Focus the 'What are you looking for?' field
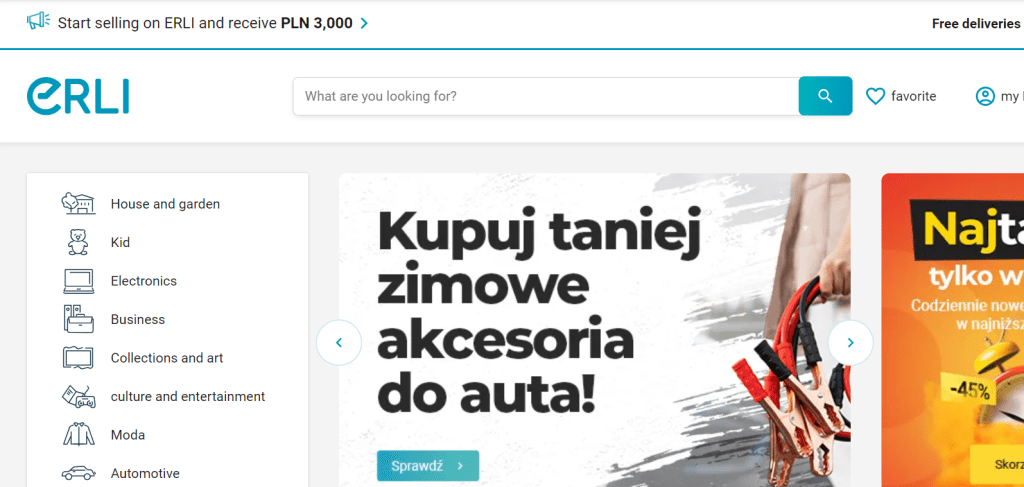 545,96
